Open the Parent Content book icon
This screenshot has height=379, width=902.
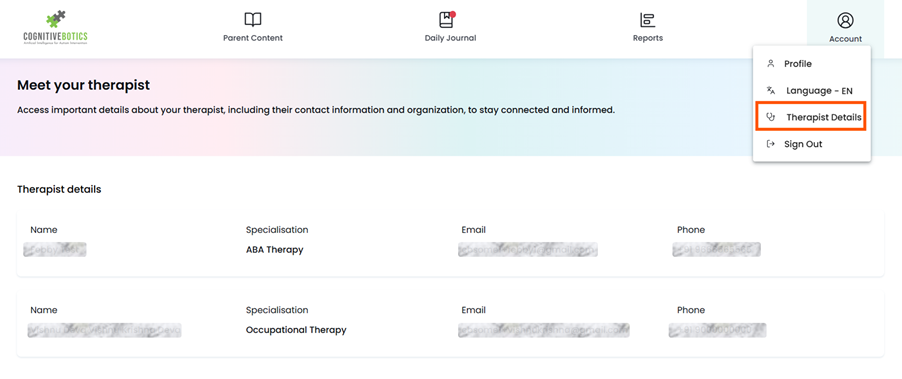pyautogui.click(x=253, y=20)
